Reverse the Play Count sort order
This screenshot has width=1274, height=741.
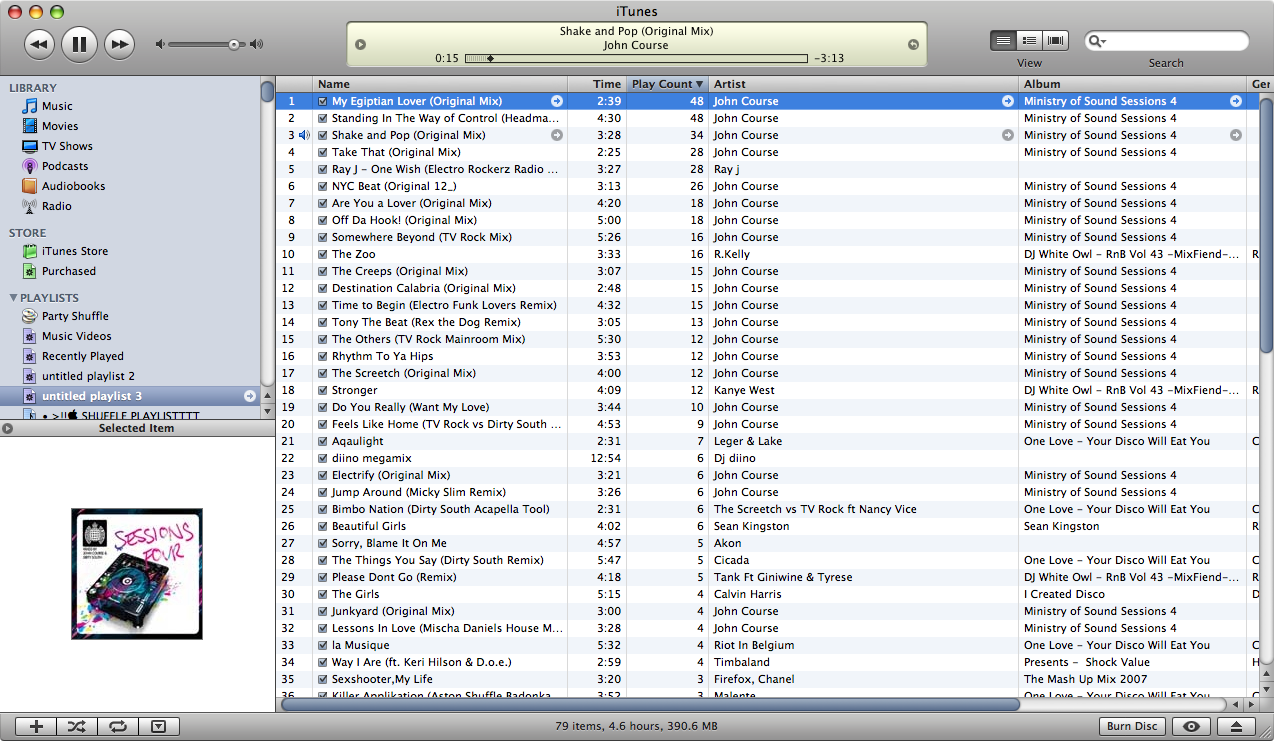click(x=667, y=84)
